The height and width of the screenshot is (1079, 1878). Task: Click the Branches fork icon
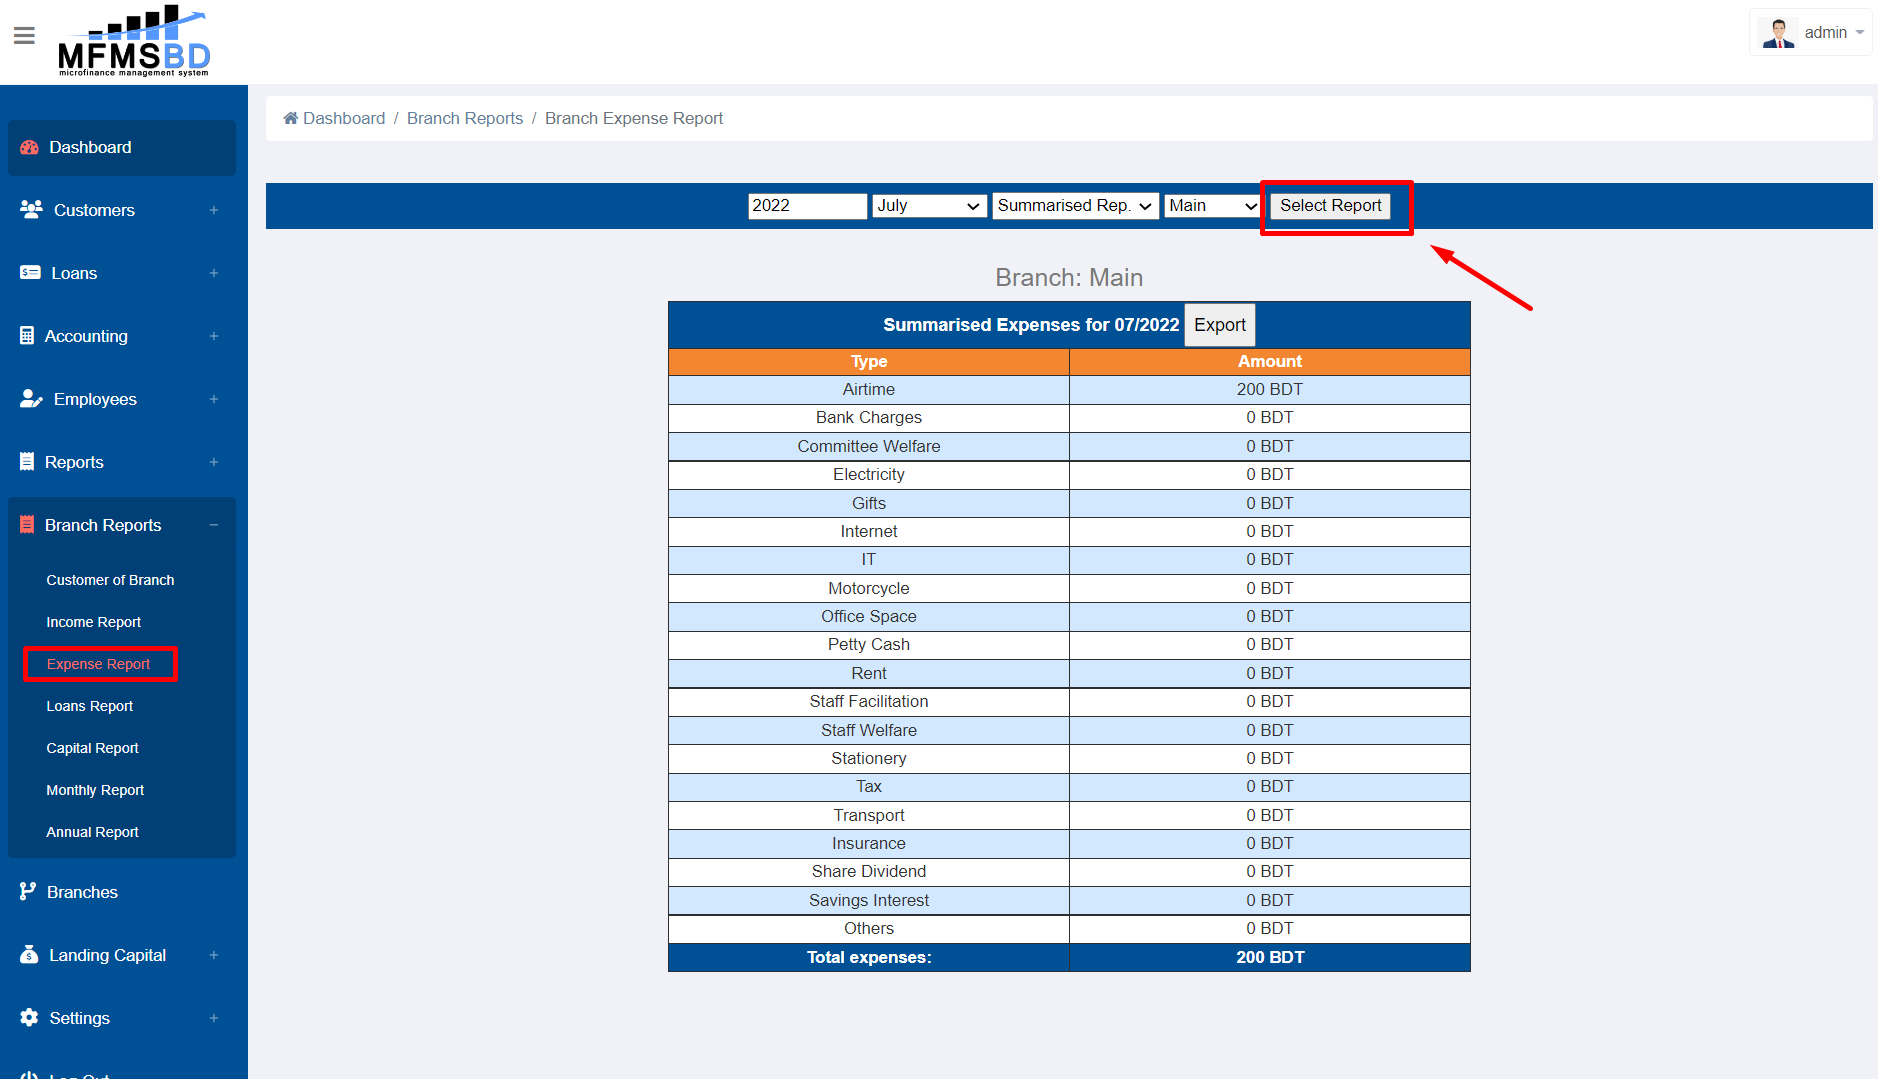click(28, 892)
